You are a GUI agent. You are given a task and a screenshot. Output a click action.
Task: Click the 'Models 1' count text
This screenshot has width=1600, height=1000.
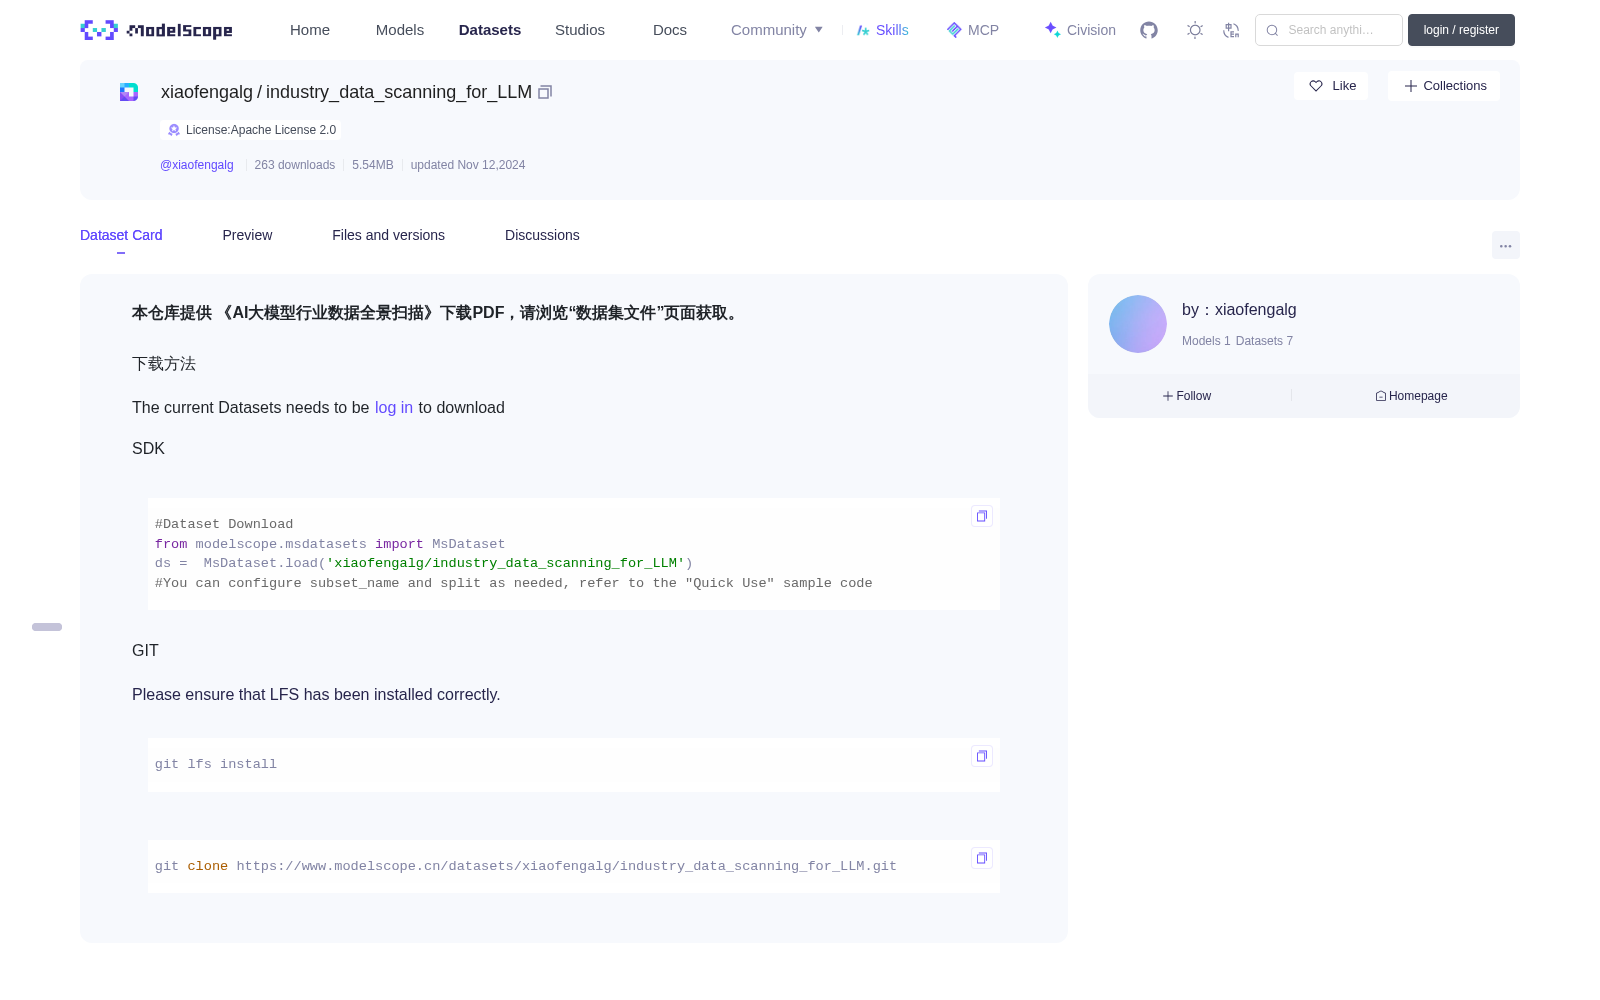[1206, 341]
